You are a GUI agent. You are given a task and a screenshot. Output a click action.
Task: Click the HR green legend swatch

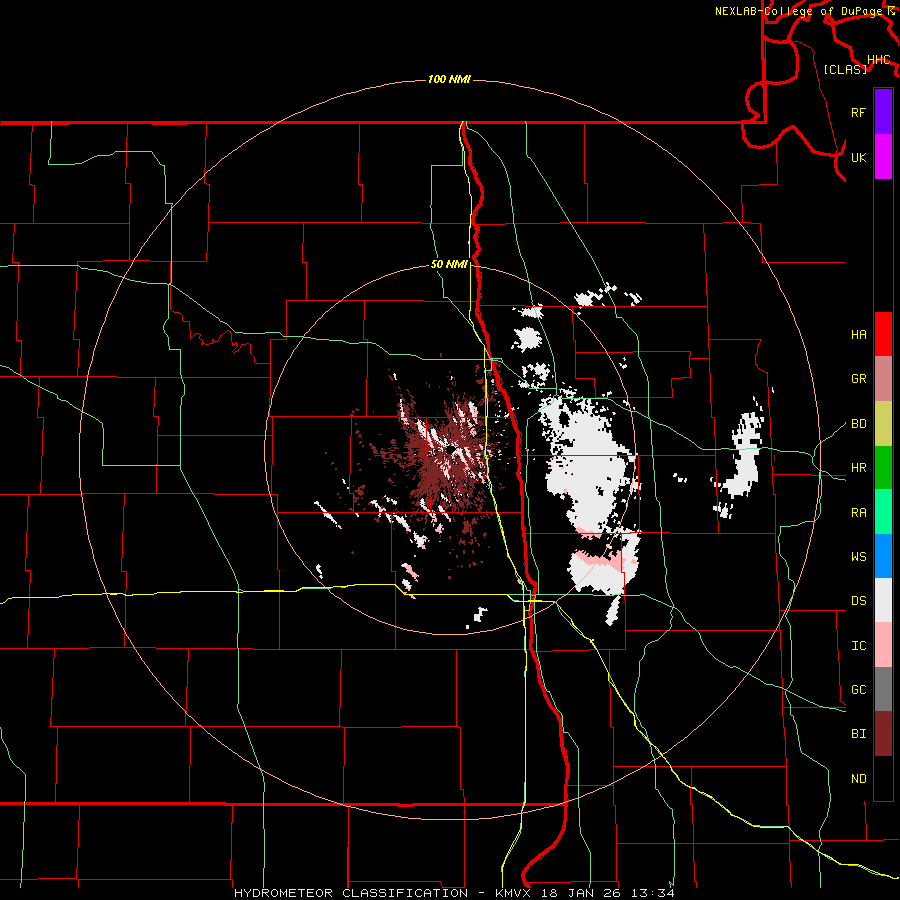pyautogui.click(x=883, y=467)
